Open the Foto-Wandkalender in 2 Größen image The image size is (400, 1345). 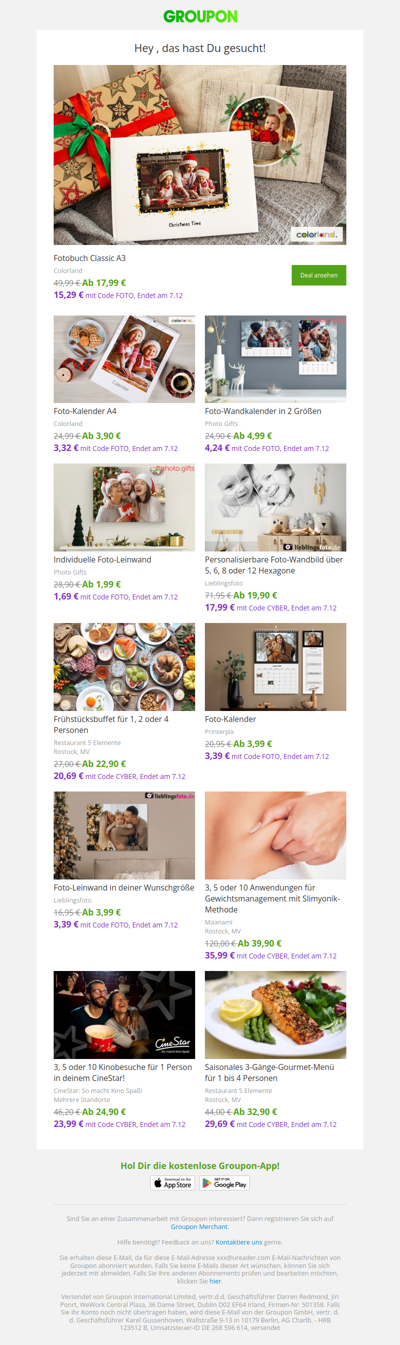tap(276, 359)
